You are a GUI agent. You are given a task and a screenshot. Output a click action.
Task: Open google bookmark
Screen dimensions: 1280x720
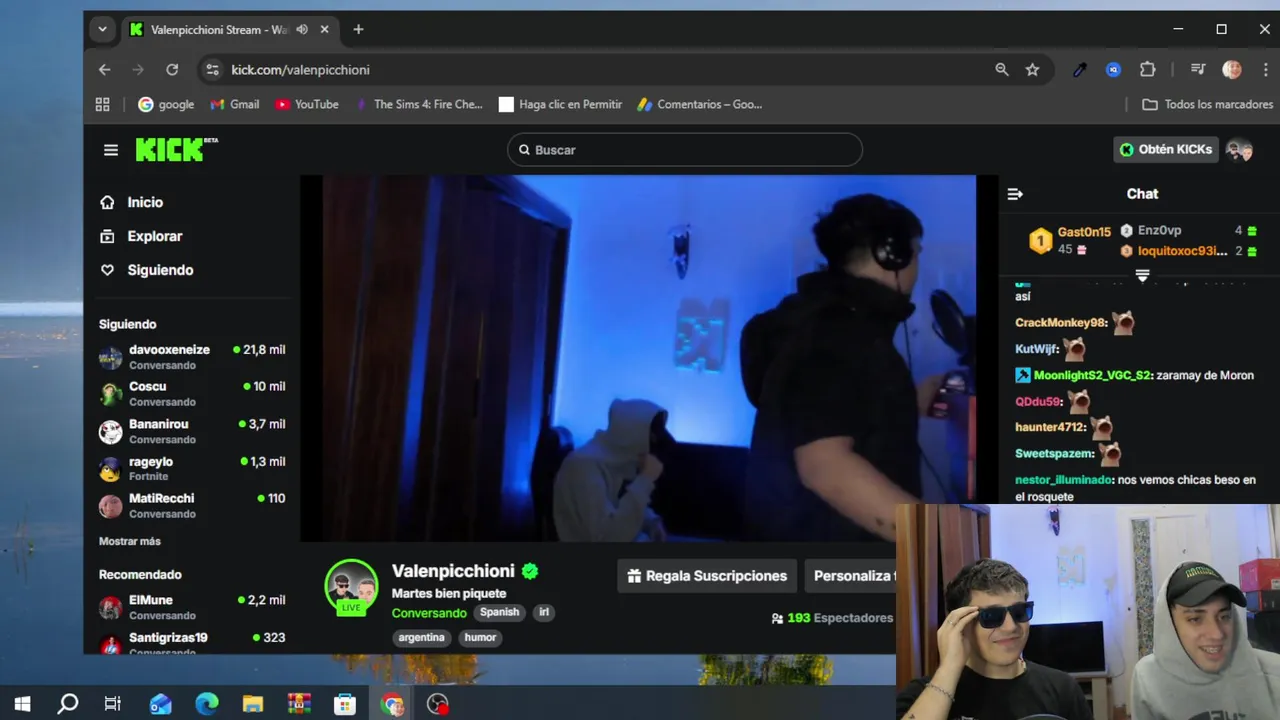166,104
